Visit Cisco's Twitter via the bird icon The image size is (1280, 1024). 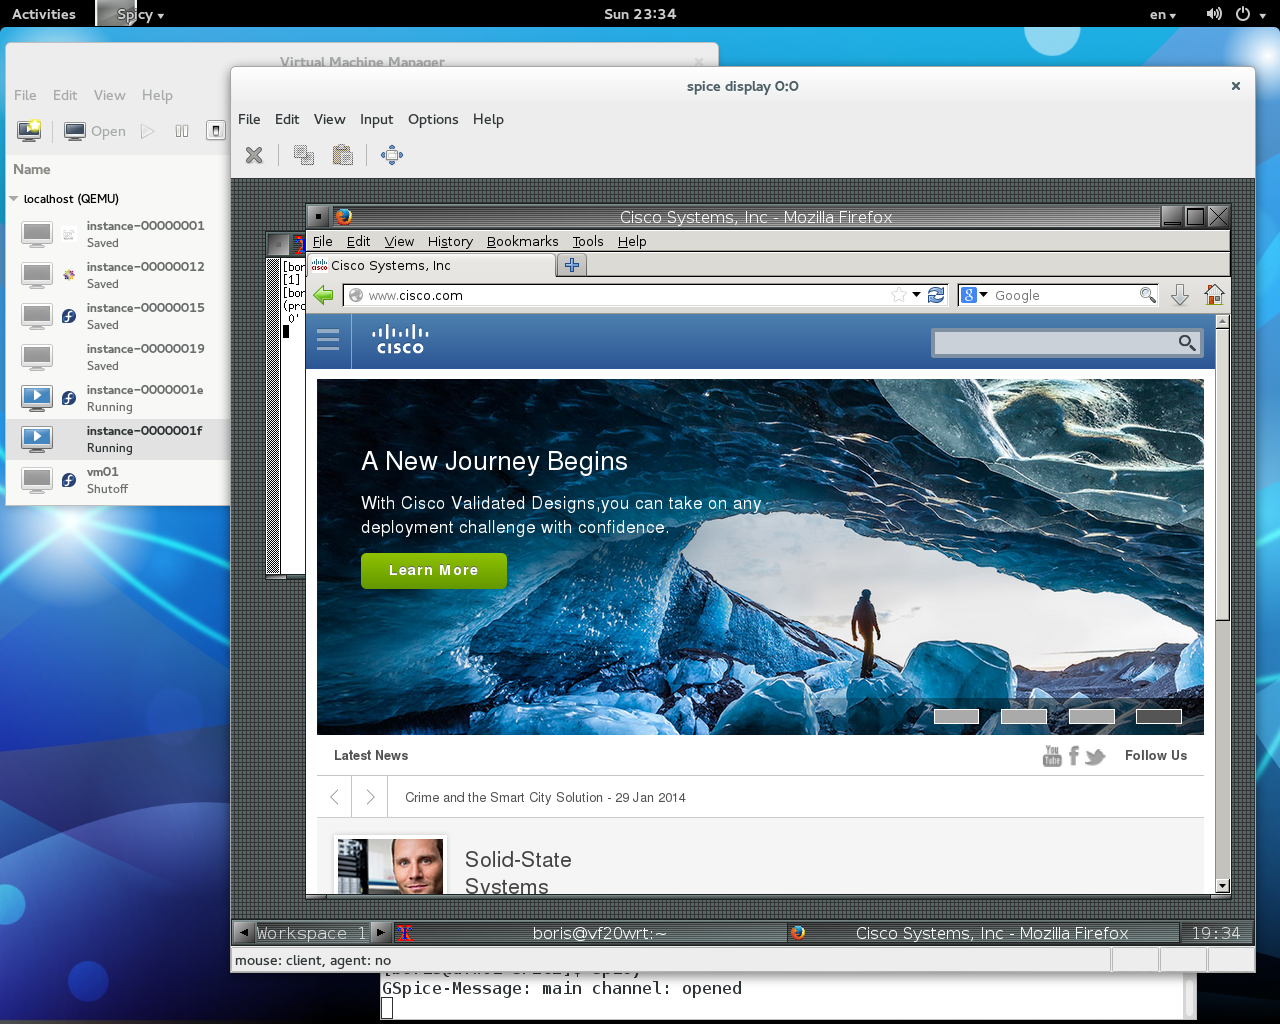click(1095, 756)
